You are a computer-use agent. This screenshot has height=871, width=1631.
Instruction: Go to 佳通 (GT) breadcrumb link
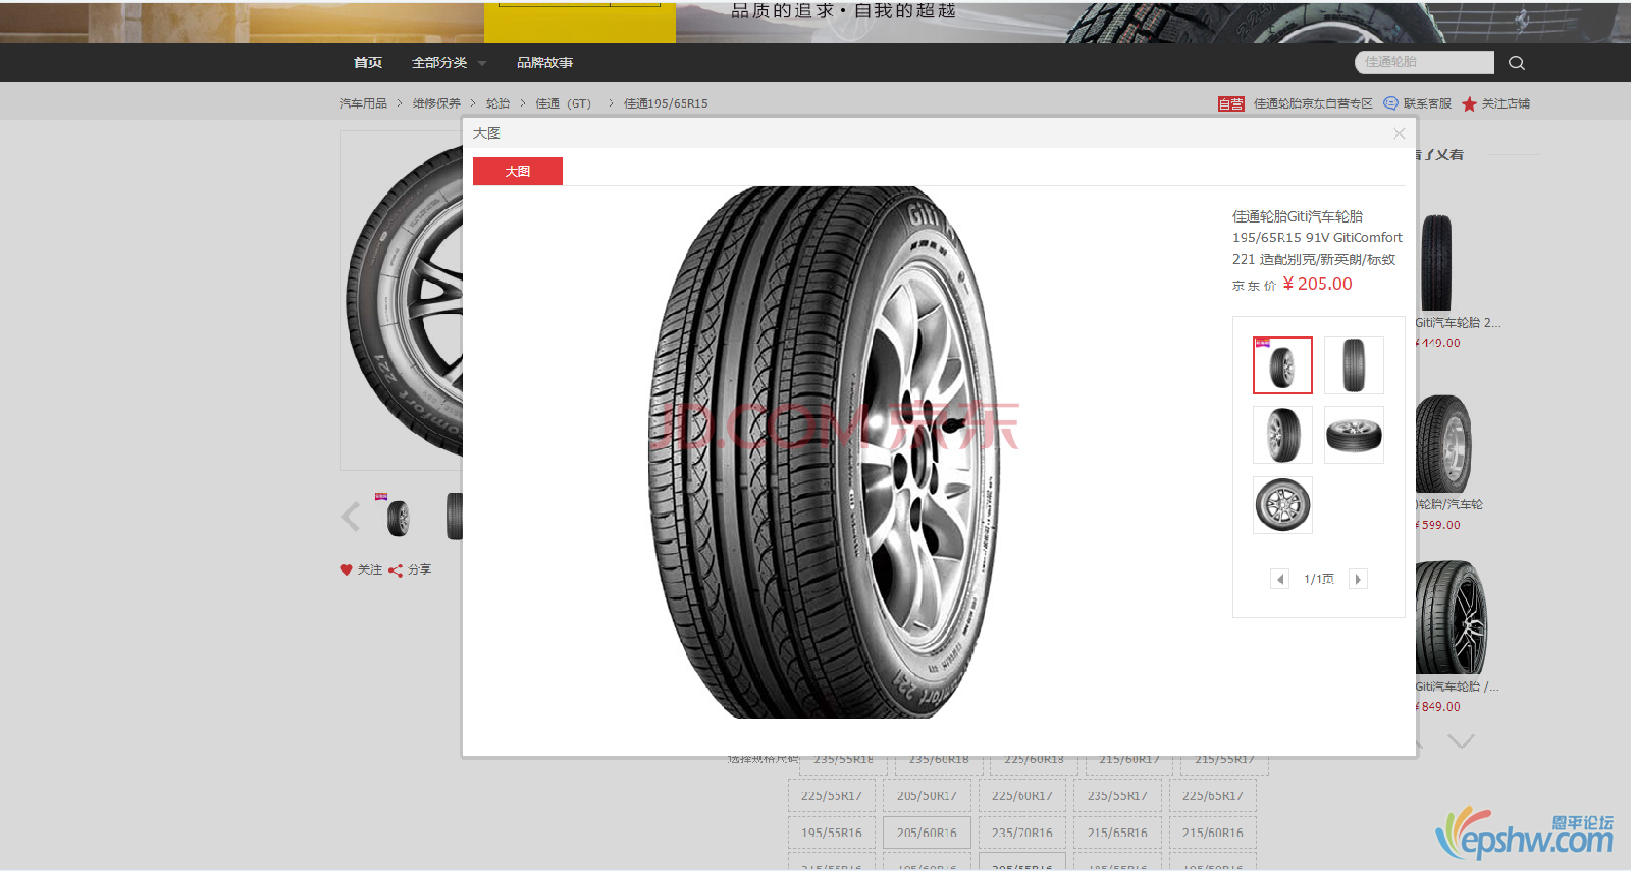tap(563, 104)
